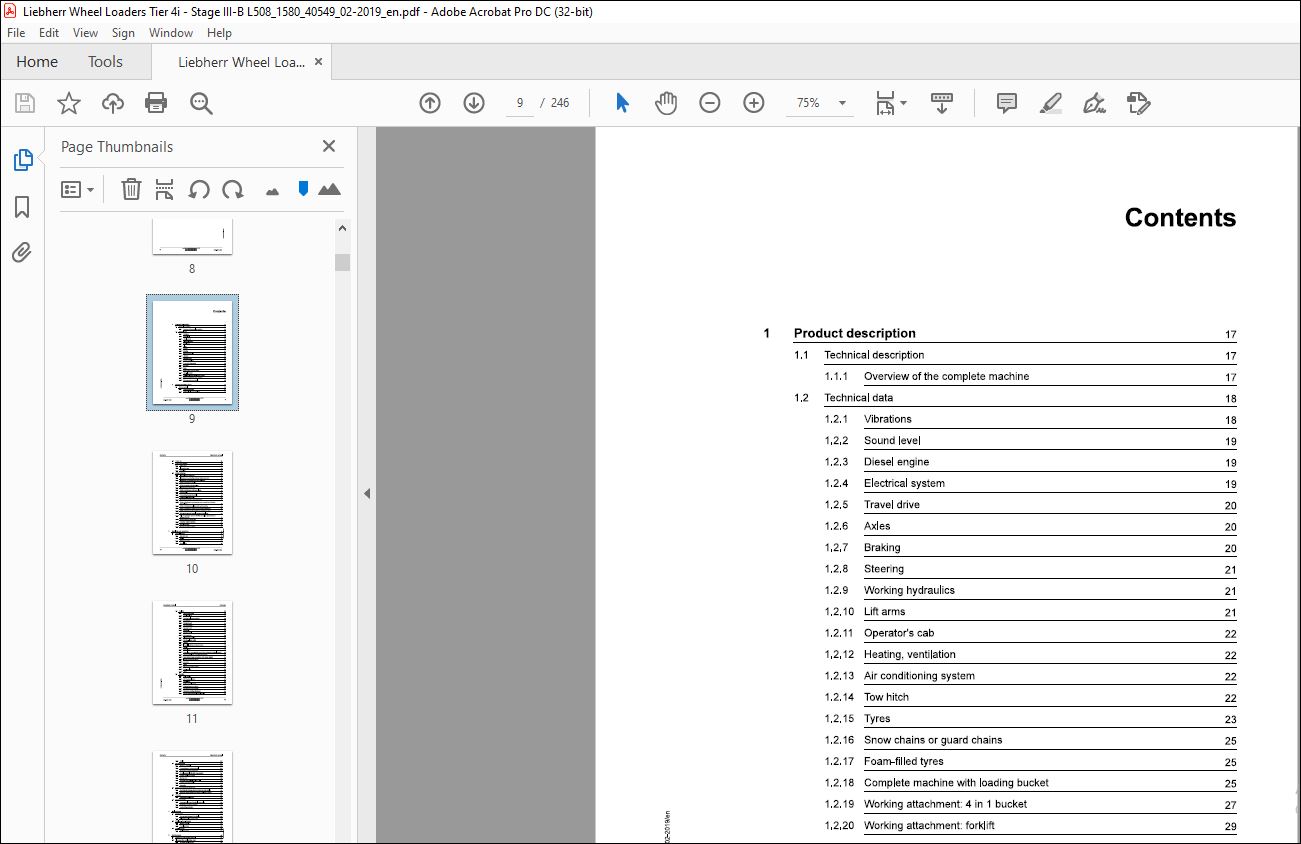Screen dimensions: 1301x844
Task: Upload the file with the cloud icon
Action: coord(113,103)
